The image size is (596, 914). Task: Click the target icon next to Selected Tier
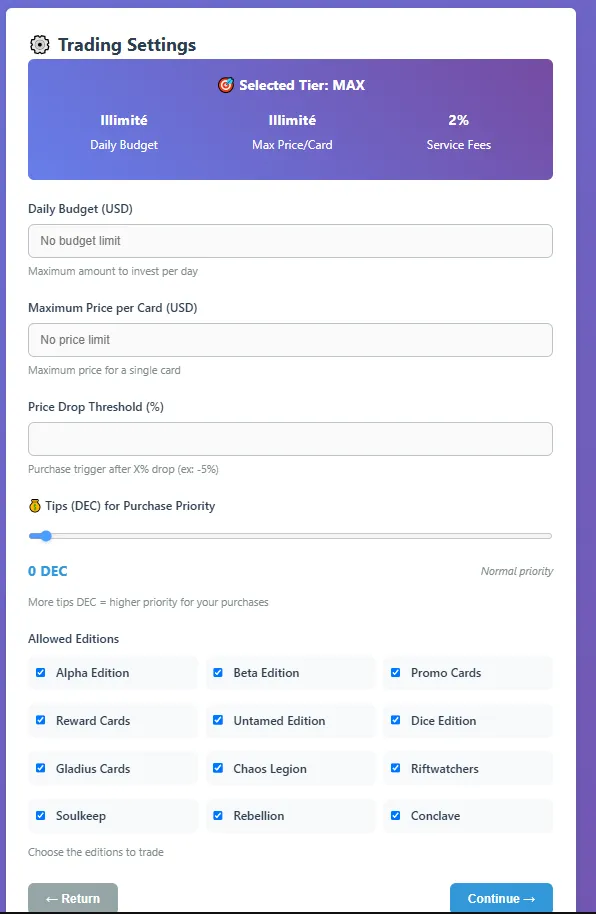pos(226,85)
